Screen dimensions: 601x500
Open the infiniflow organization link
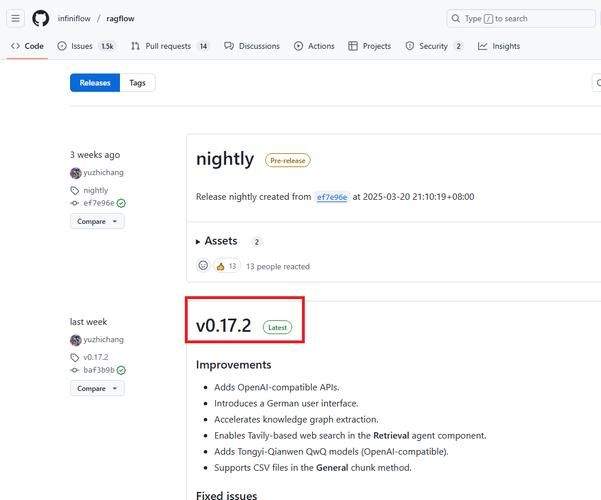[74, 18]
